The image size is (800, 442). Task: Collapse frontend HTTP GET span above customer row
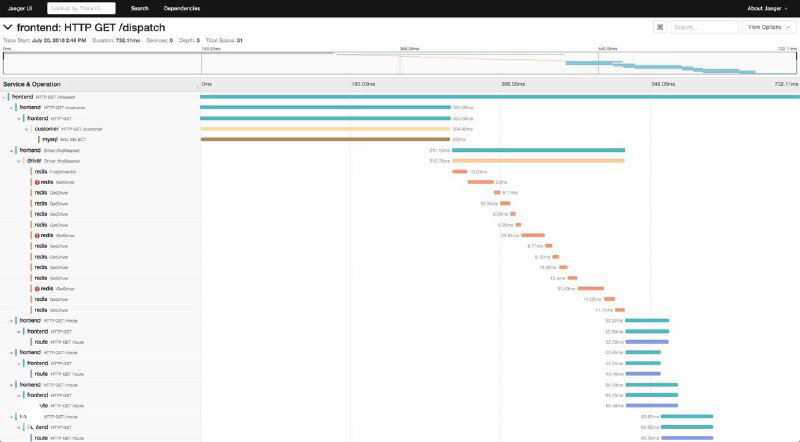[19, 118]
